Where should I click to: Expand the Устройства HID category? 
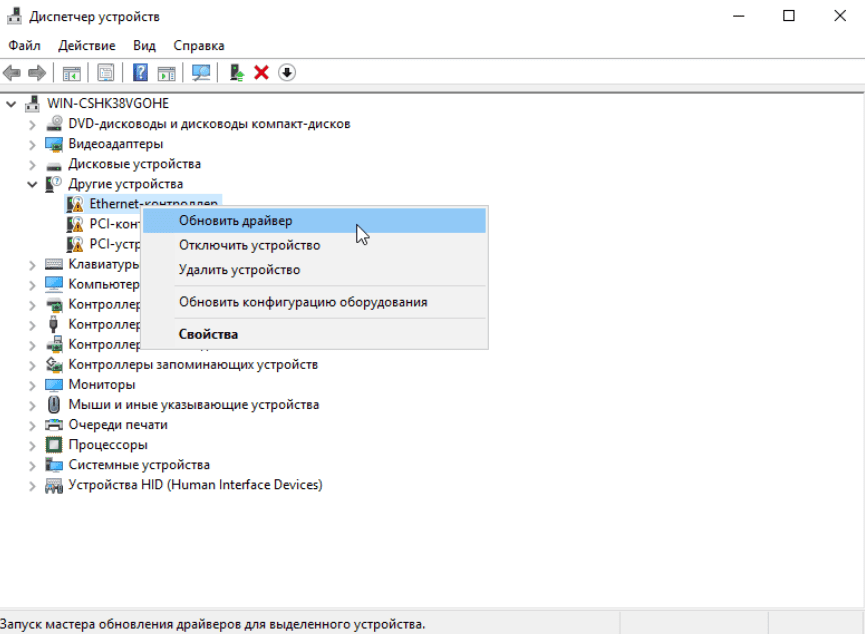pos(32,486)
